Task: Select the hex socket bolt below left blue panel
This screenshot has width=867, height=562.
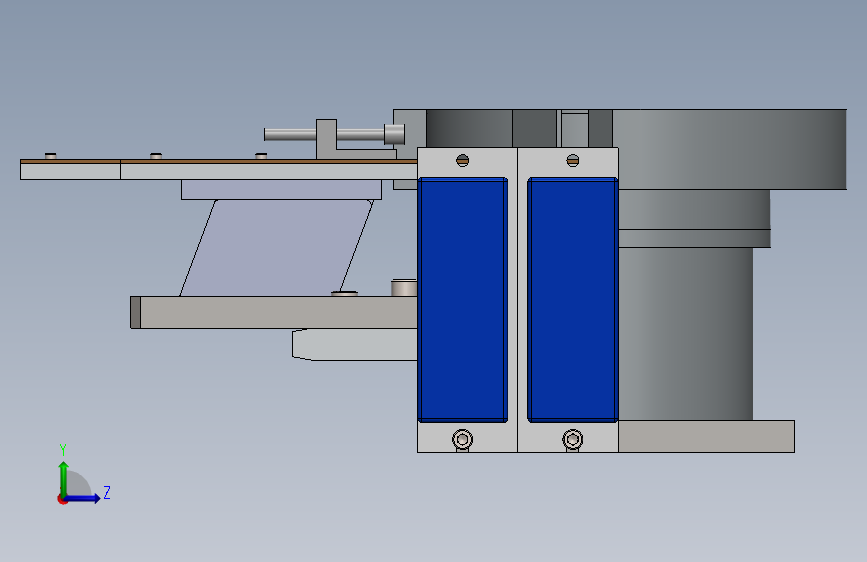Action: 462,440
